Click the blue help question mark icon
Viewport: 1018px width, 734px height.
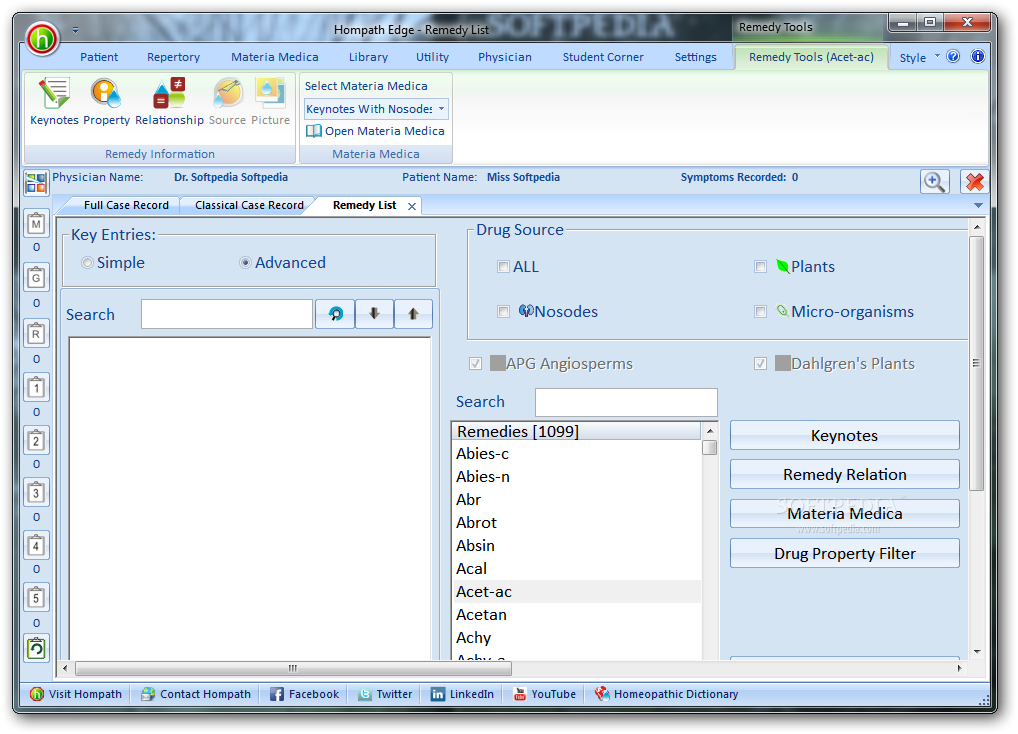coord(953,56)
